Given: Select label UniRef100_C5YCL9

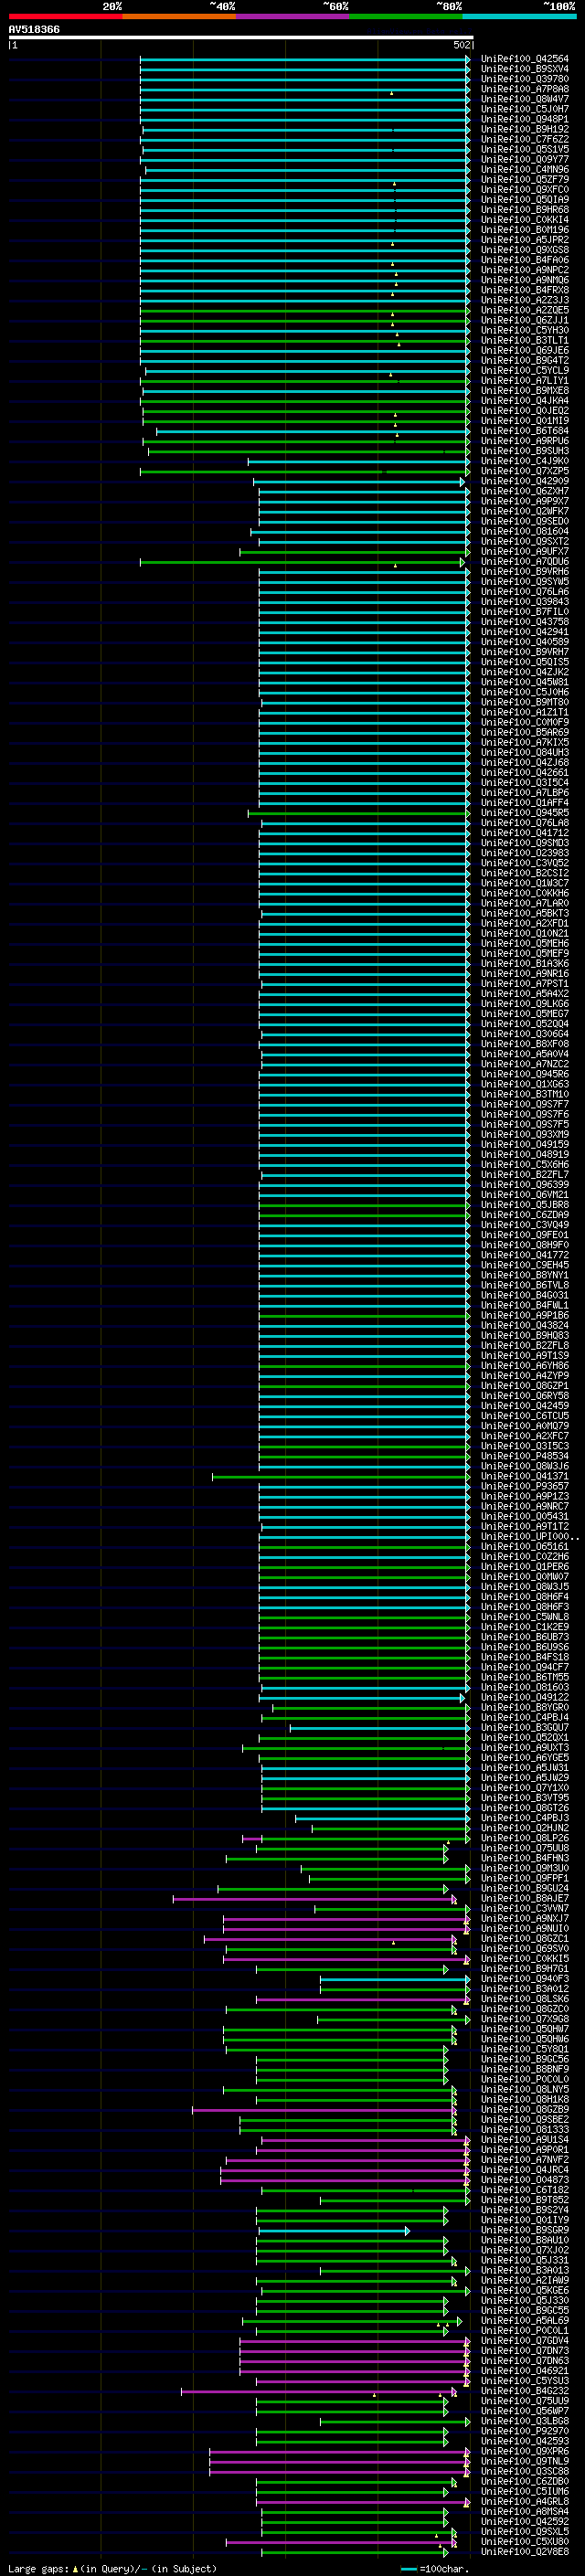Looking at the screenshot, I should (525, 370).
